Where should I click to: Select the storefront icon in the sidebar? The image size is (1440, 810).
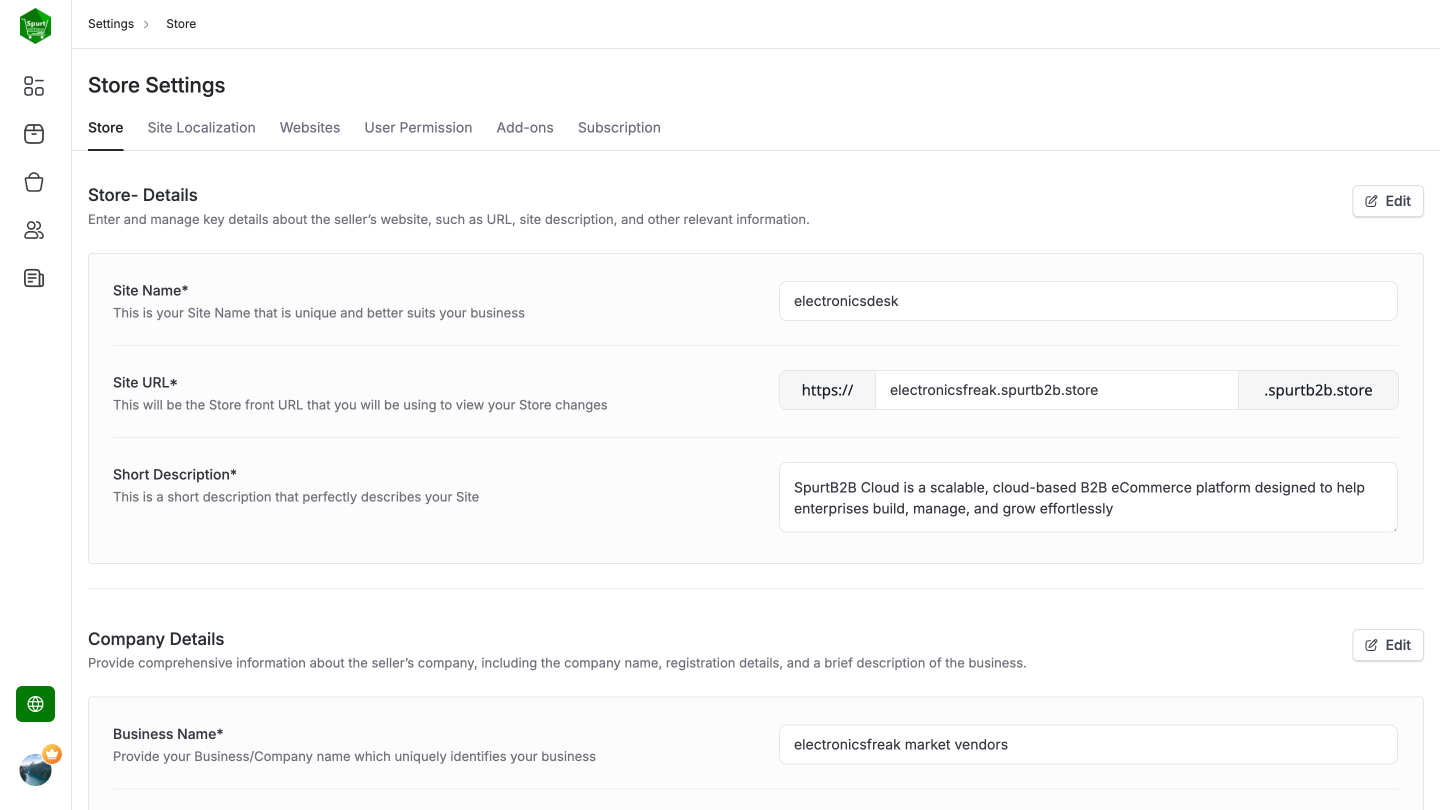point(33,133)
